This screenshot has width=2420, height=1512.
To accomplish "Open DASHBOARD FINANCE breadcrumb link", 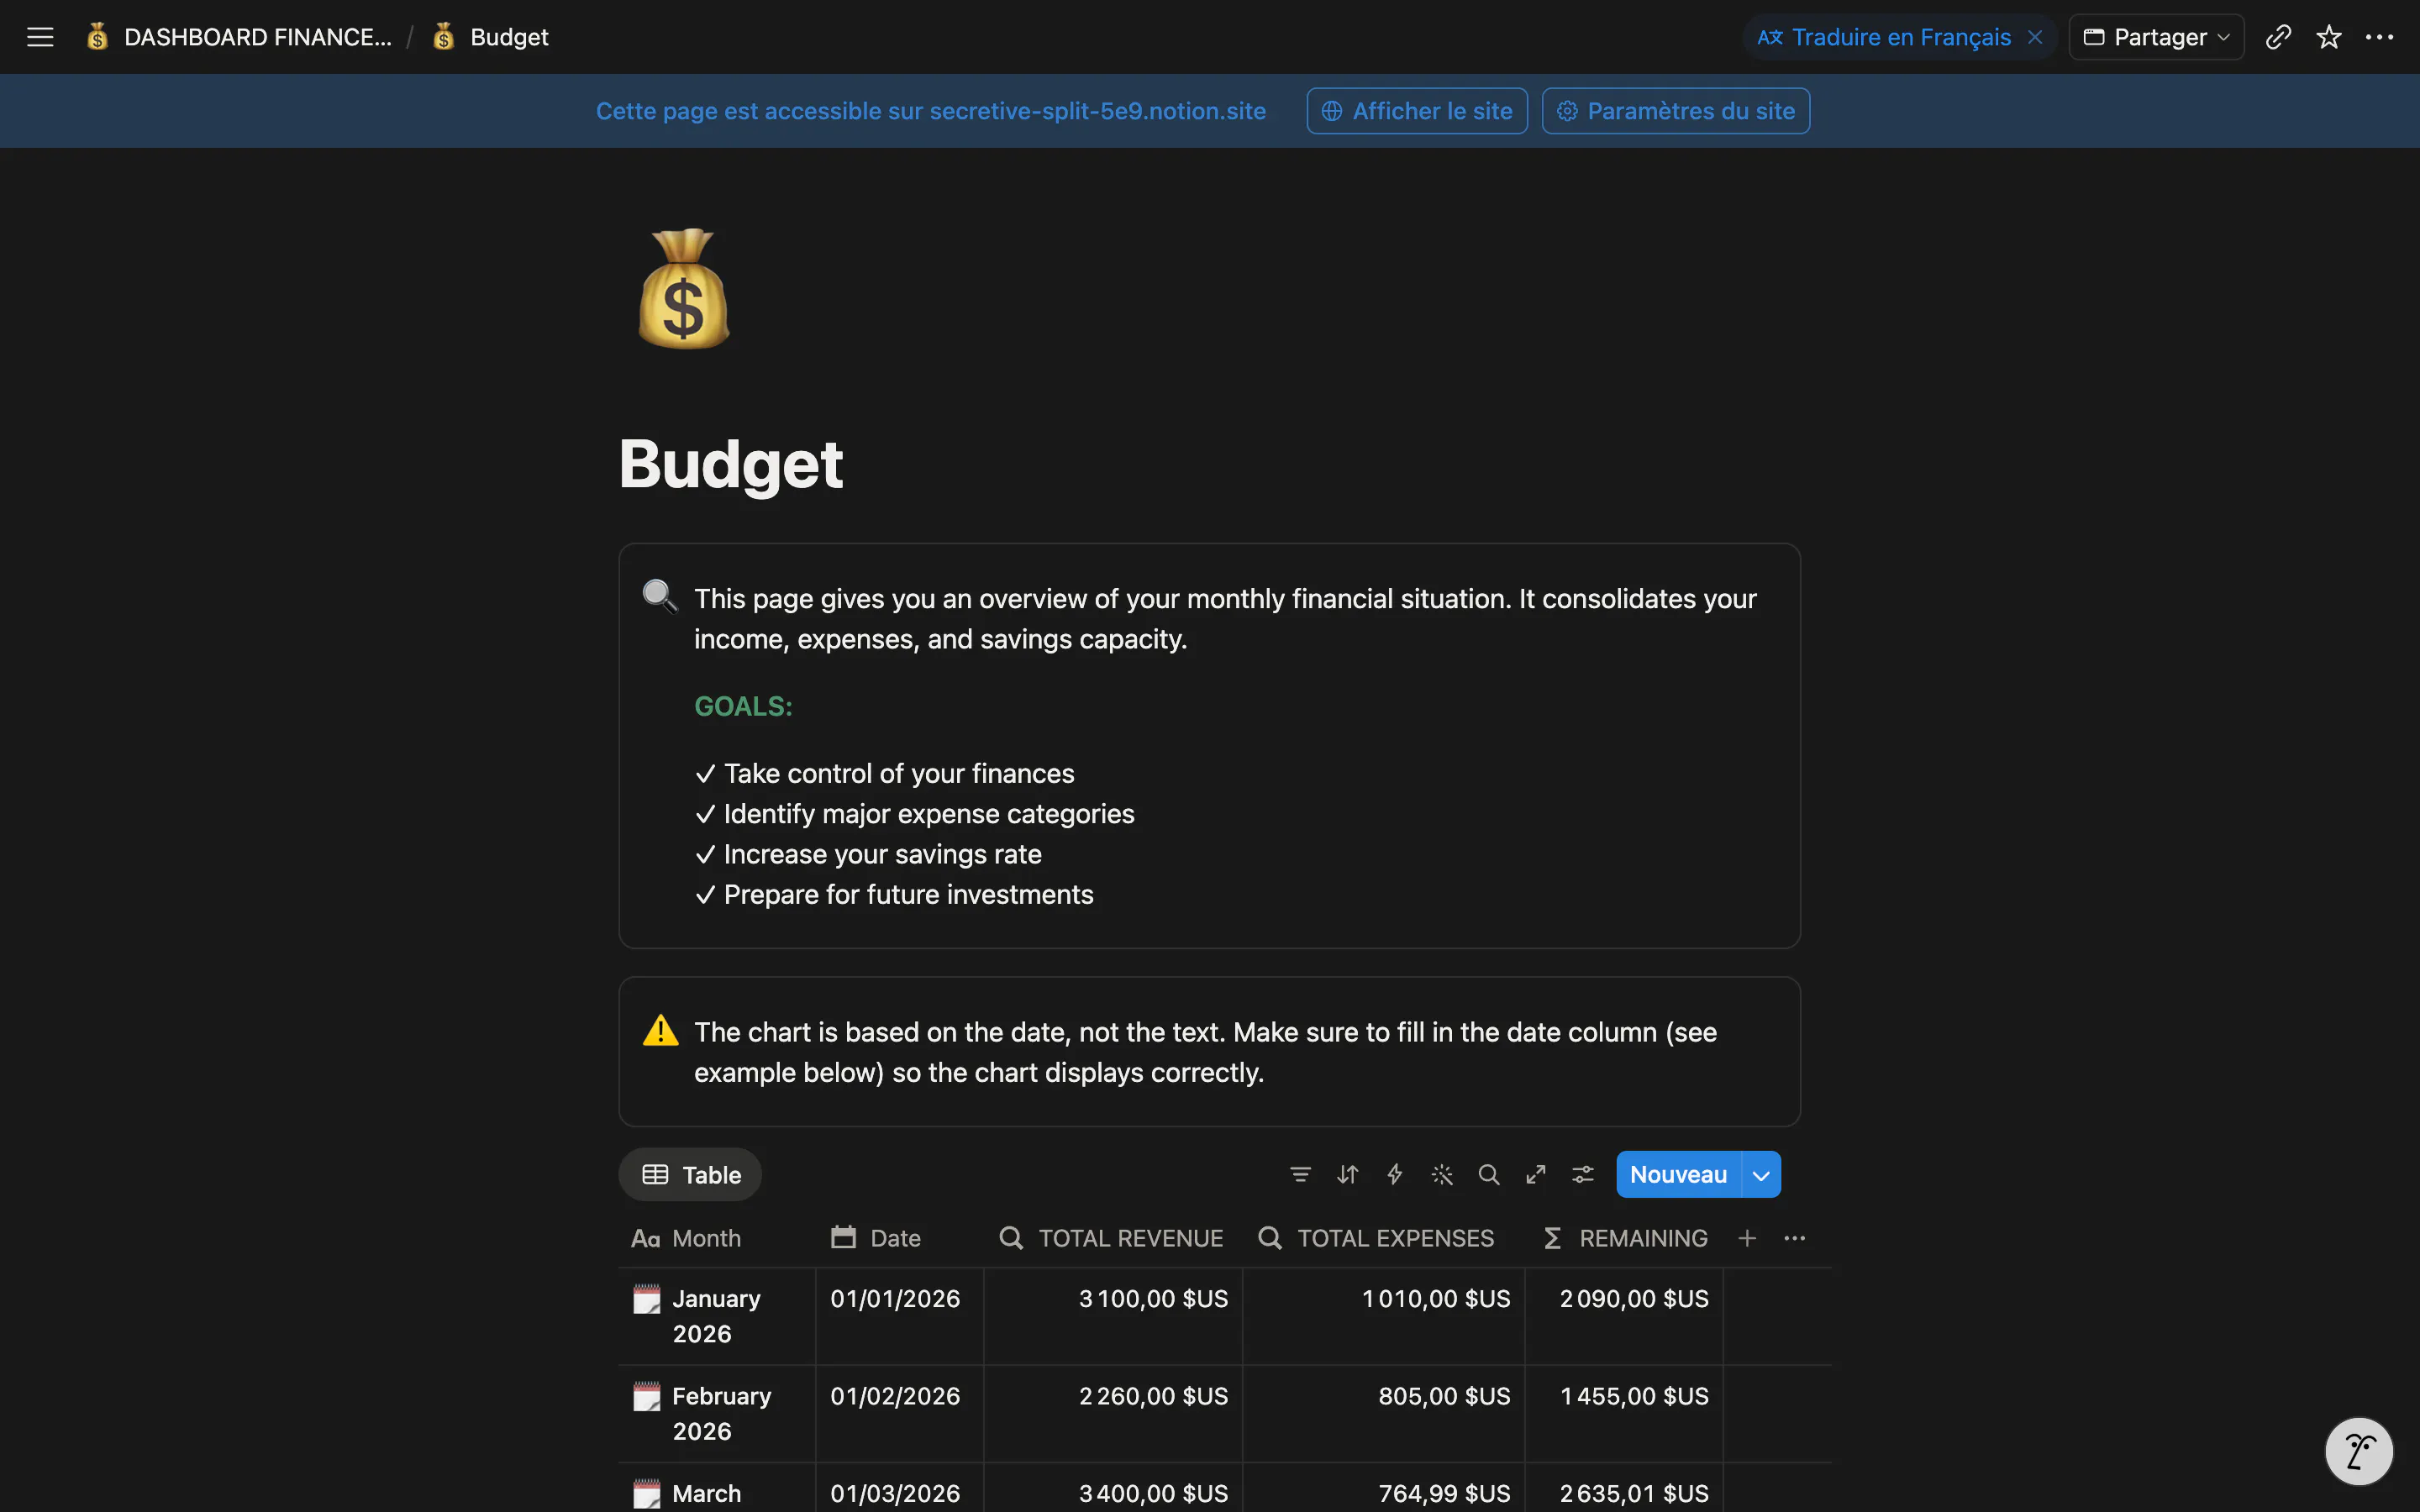I will tap(239, 37).
